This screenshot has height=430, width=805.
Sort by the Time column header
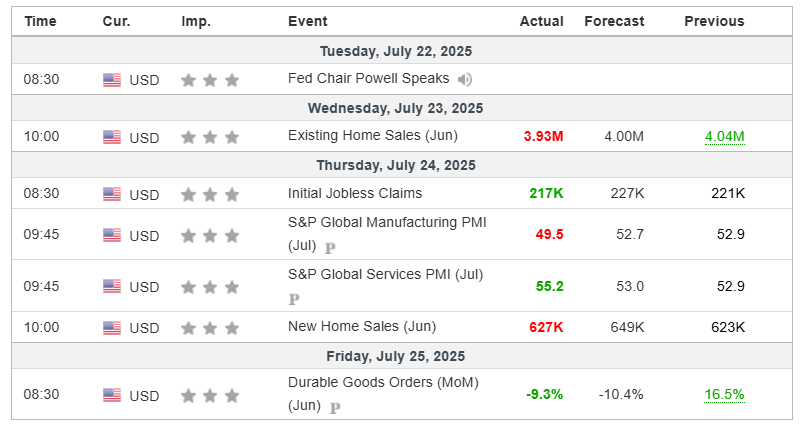pyautogui.click(x=41, y=22)
